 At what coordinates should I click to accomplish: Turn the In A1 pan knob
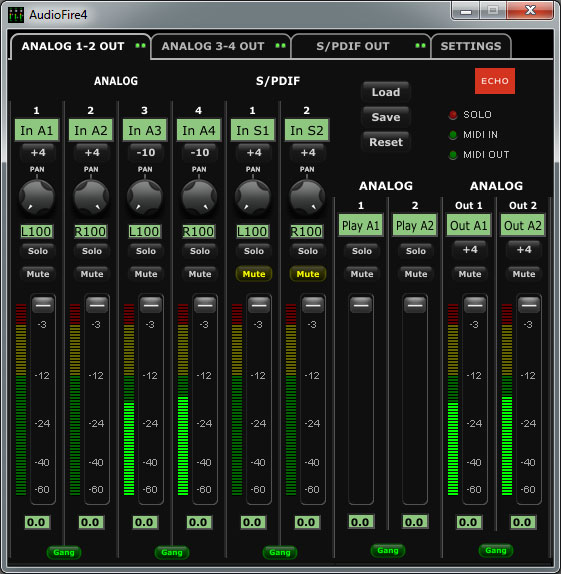(37, 197)
